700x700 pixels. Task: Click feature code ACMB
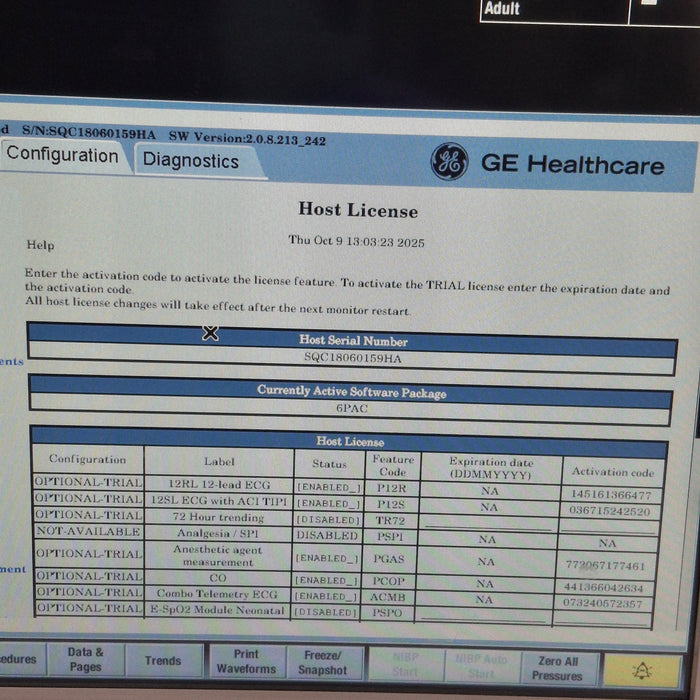coord(388,597)
